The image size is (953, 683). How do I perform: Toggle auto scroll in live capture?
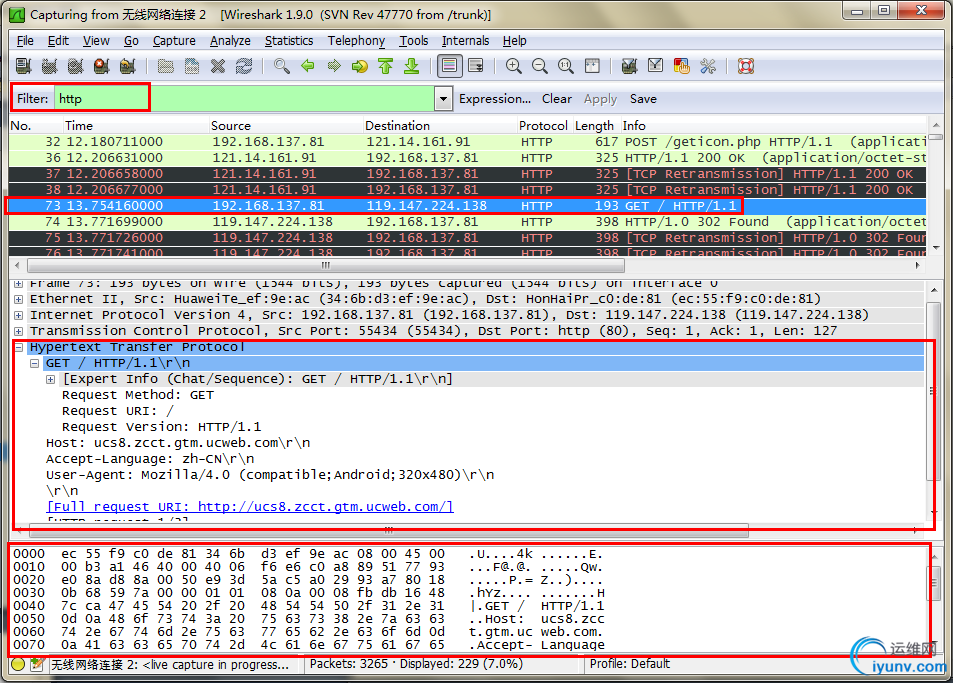(476, 66)
